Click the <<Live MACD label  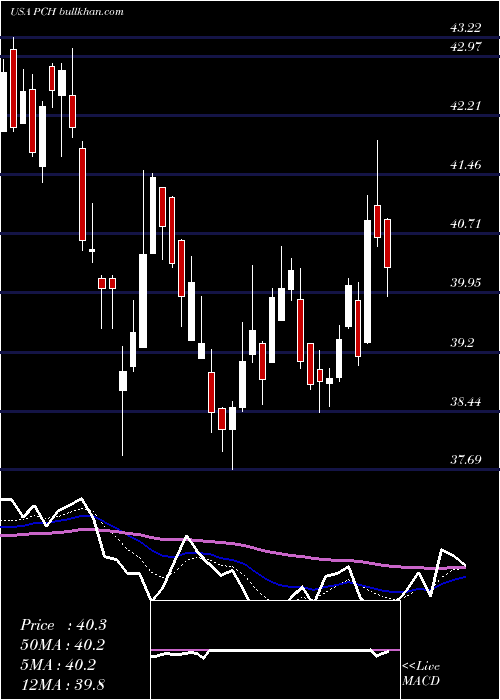pos(421,673)
